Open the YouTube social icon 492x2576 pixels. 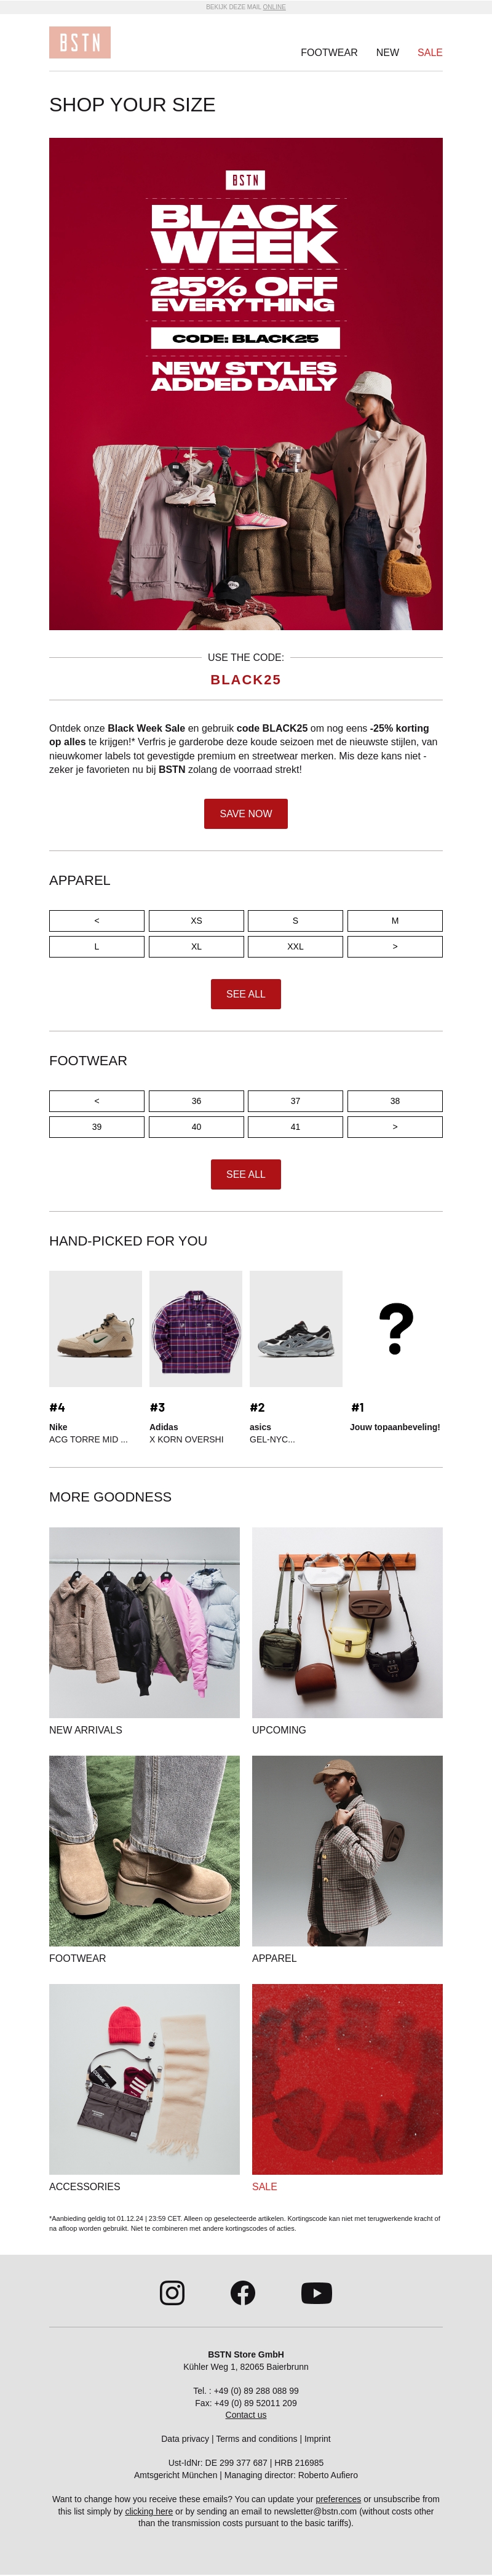pos(316,2292)
